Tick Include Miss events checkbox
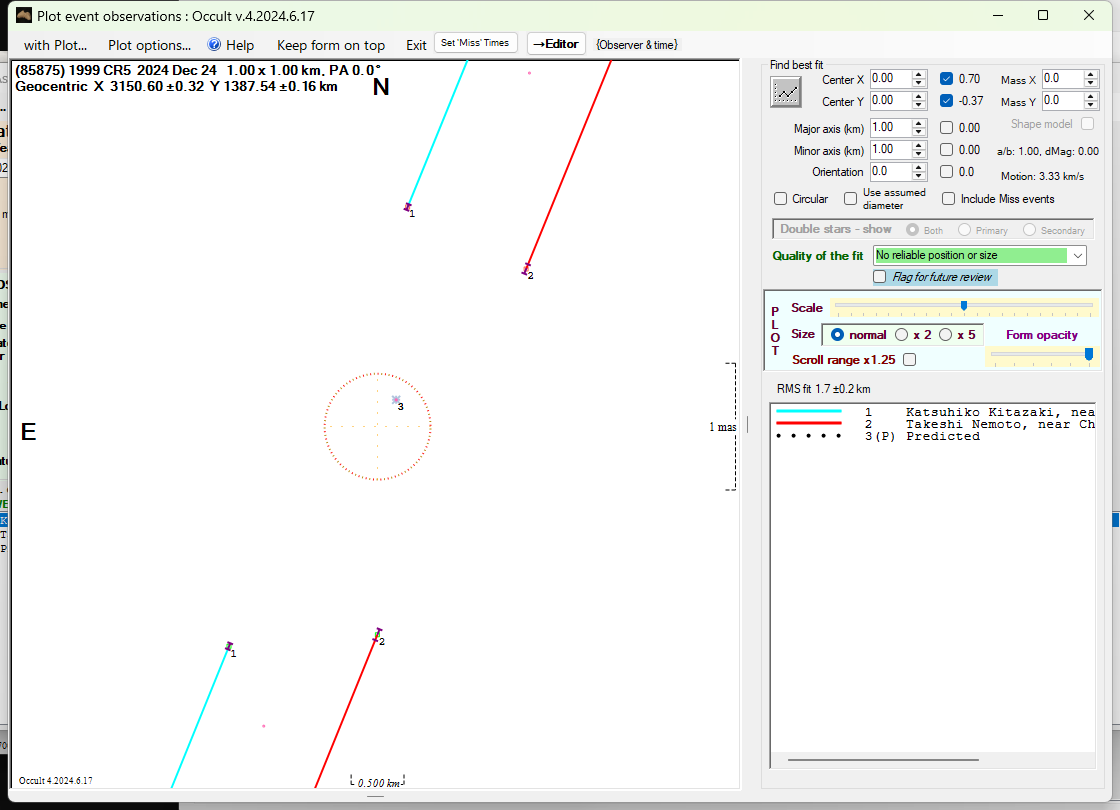Image resolution: width=1120 pixels, height=810 pixels. tap(948, 199)
